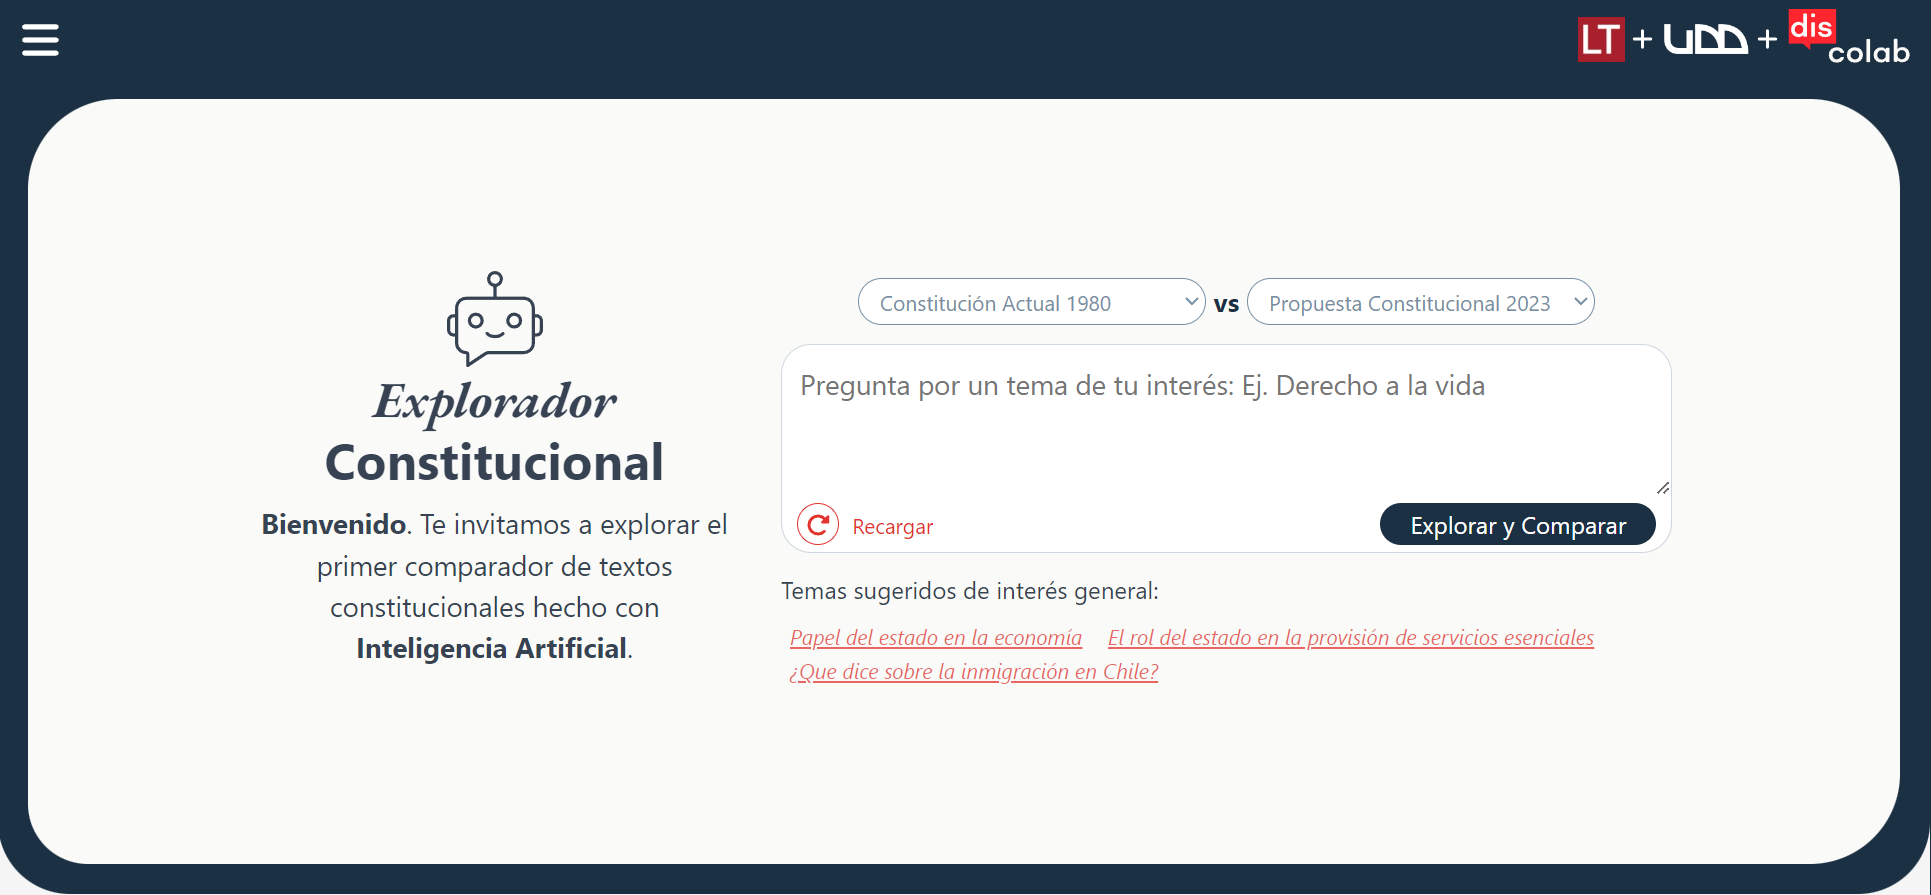1931x895 pixels.
Task: Click the Explorador Constitucional title
Action: (x=494, y=432)
